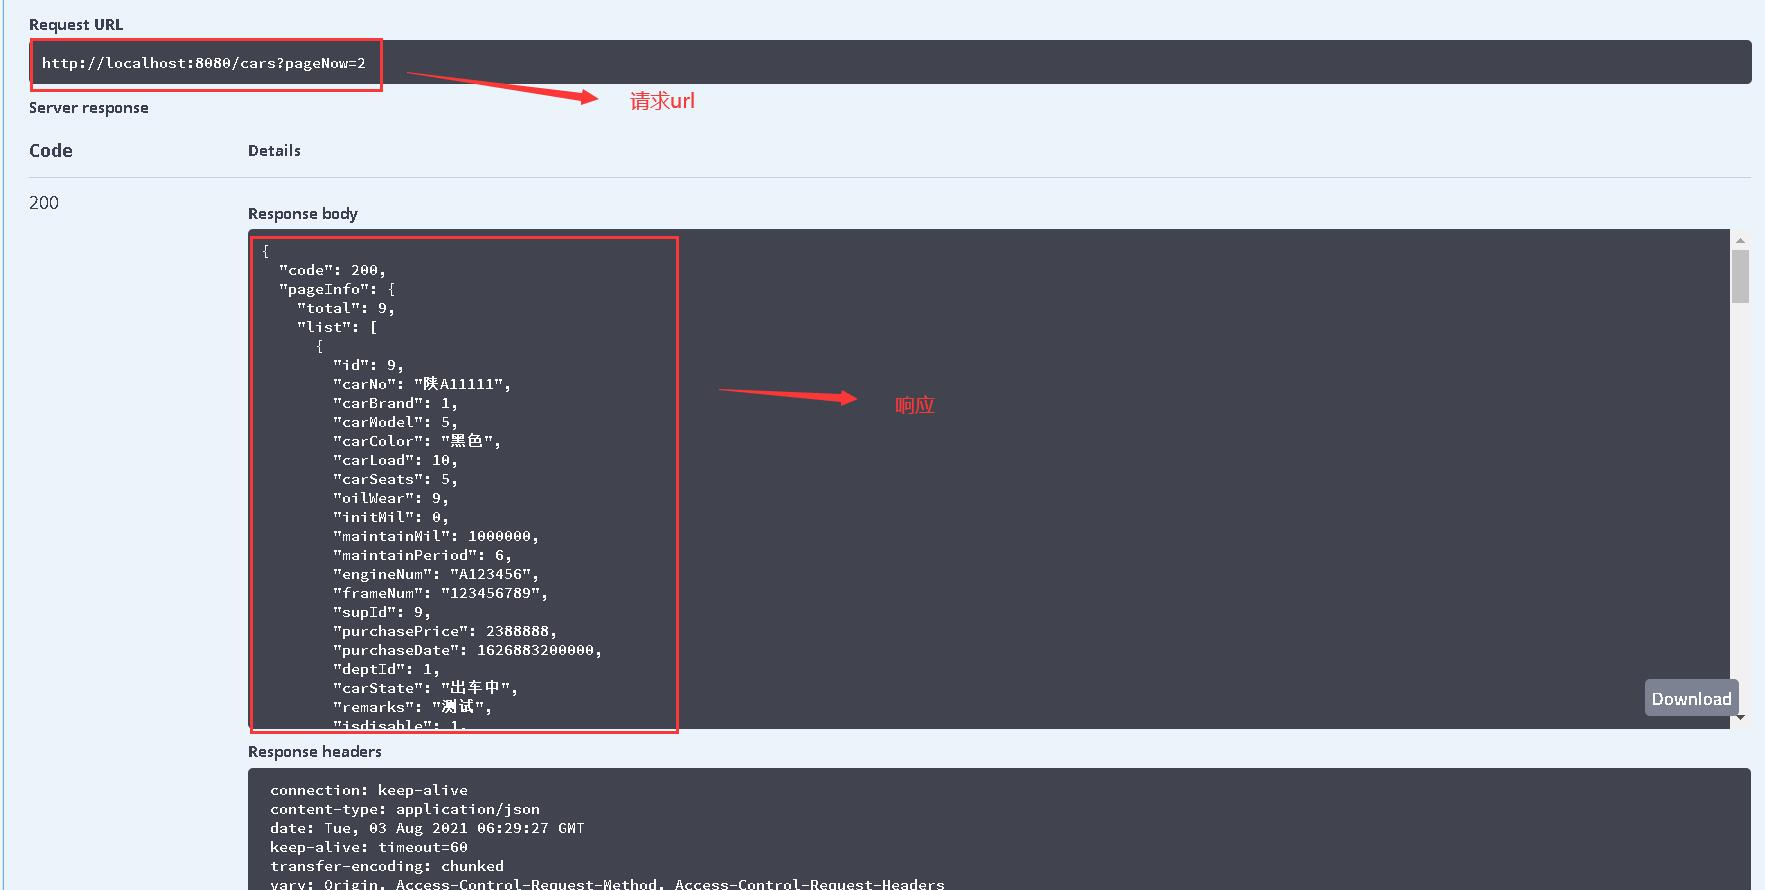Click the header "connection: keep-alive"
Image resolution: width=1765 pixels, height=890 pixels.
(369, 790)
